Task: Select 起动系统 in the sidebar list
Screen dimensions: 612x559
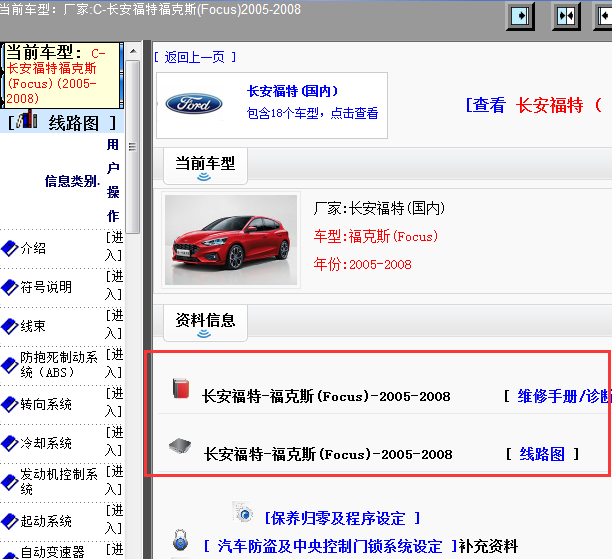Action: 46,522
